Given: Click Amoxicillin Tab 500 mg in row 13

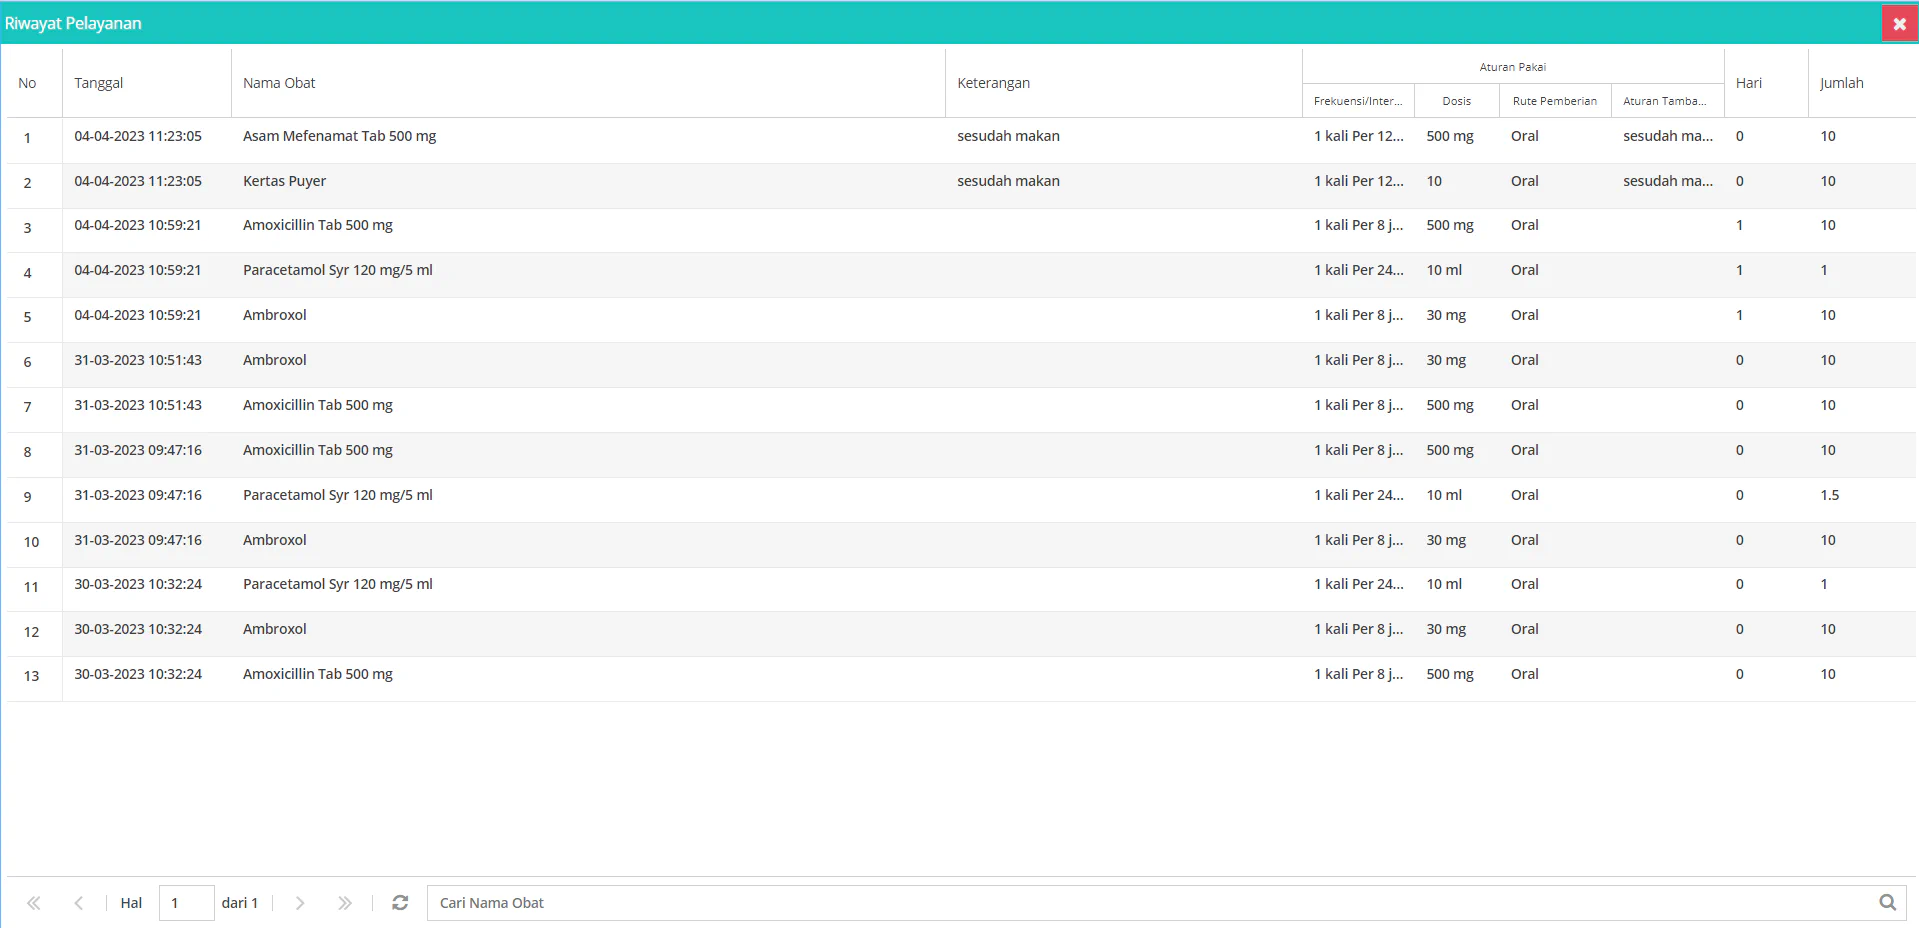Looking at the screenshot, I should pyautogui.click(x=318, y=674).
